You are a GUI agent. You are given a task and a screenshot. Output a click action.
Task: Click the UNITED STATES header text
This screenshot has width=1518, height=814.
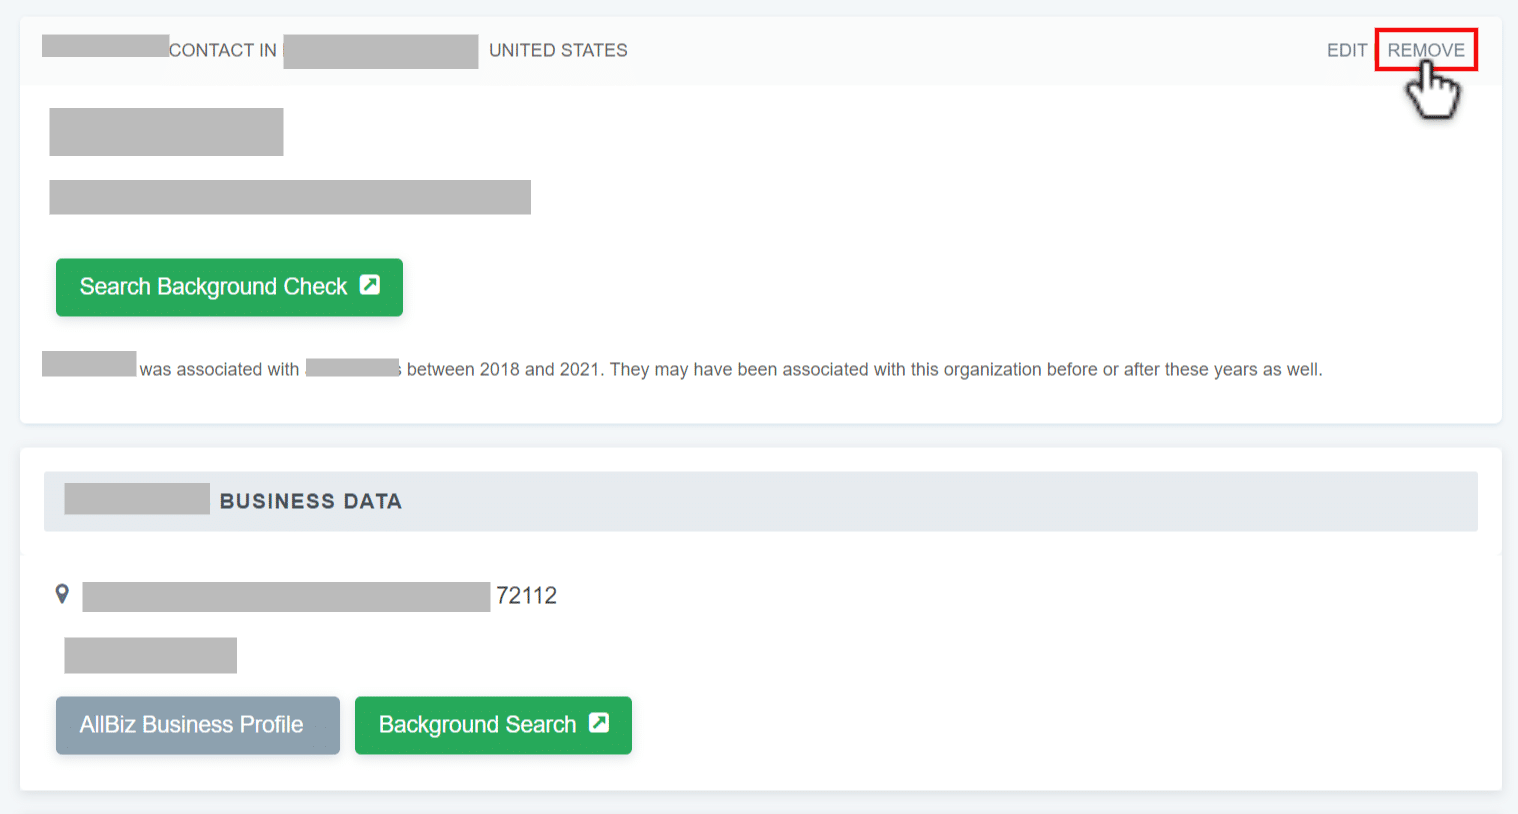(x=558, y=50)
